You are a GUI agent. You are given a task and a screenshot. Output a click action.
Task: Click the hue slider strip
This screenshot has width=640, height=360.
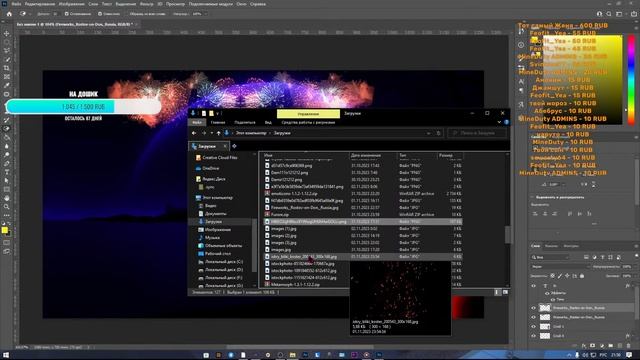tap(631, 80)
